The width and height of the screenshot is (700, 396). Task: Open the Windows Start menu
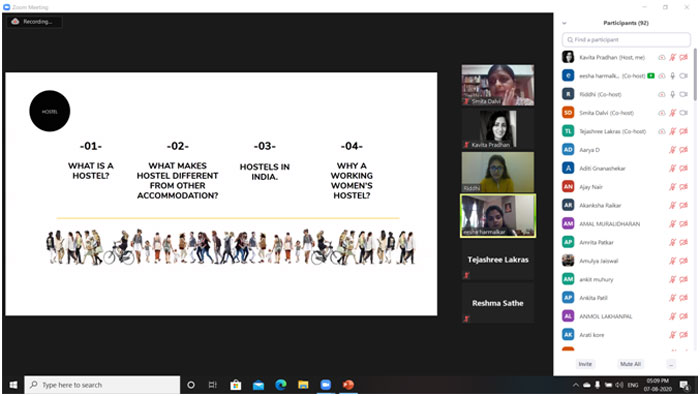click(x=13, y=384)
